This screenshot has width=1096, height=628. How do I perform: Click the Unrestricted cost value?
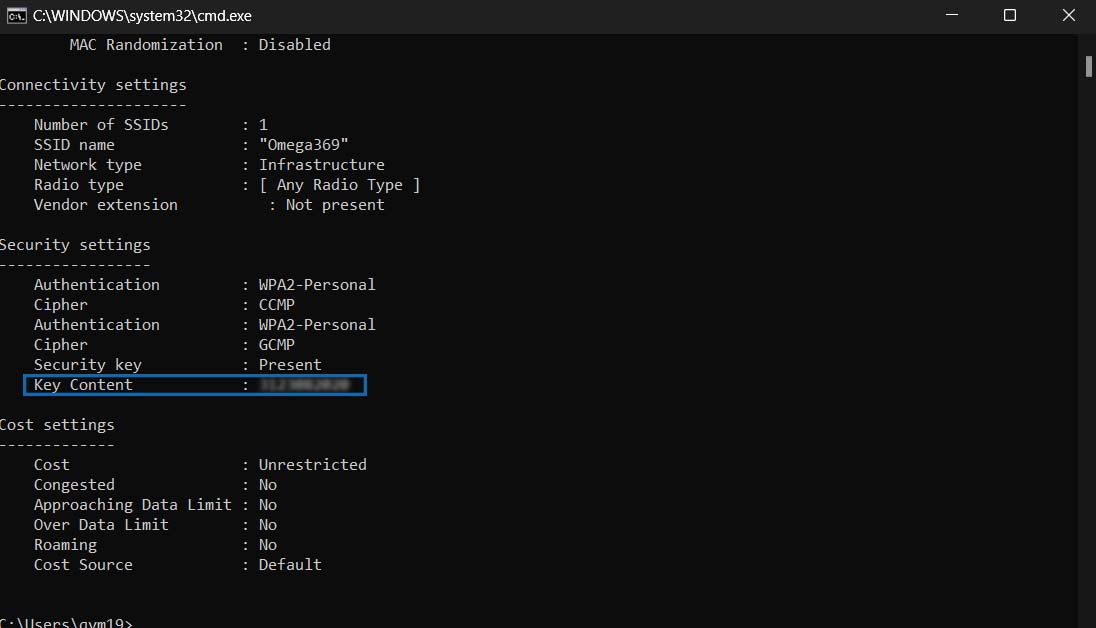point(312,465)
